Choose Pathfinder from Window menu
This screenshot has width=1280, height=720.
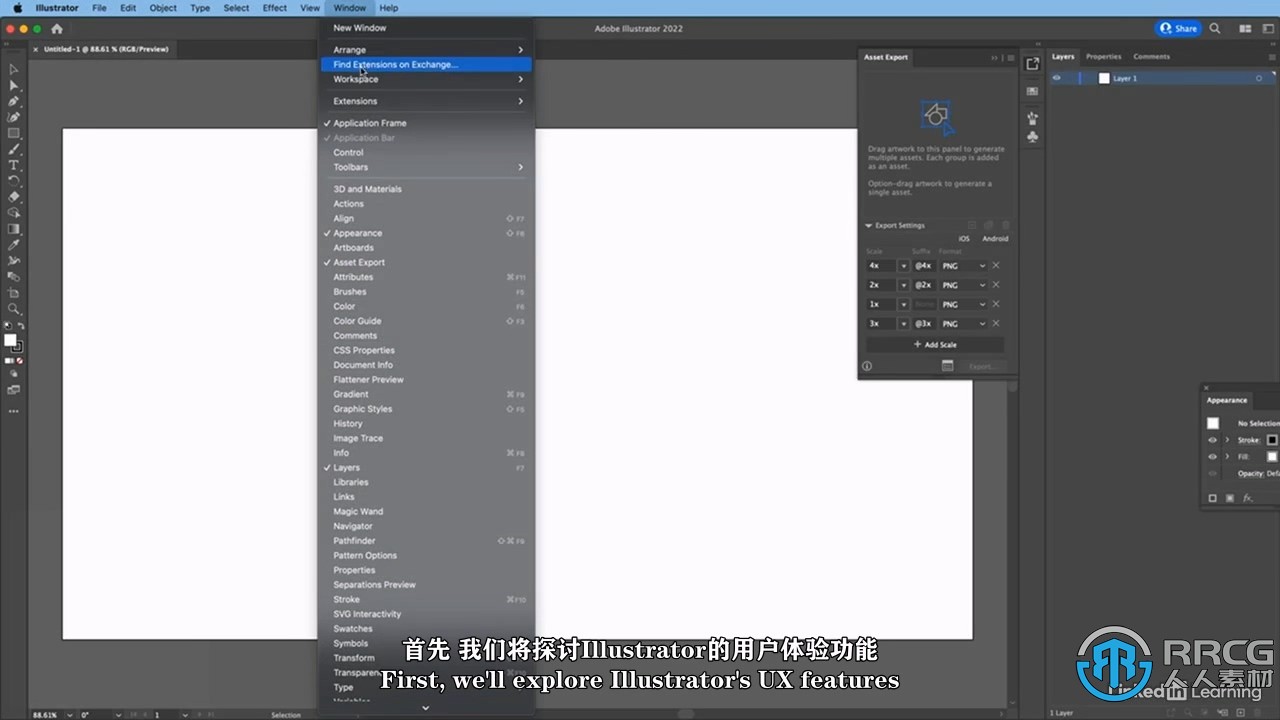click(426, 541)
